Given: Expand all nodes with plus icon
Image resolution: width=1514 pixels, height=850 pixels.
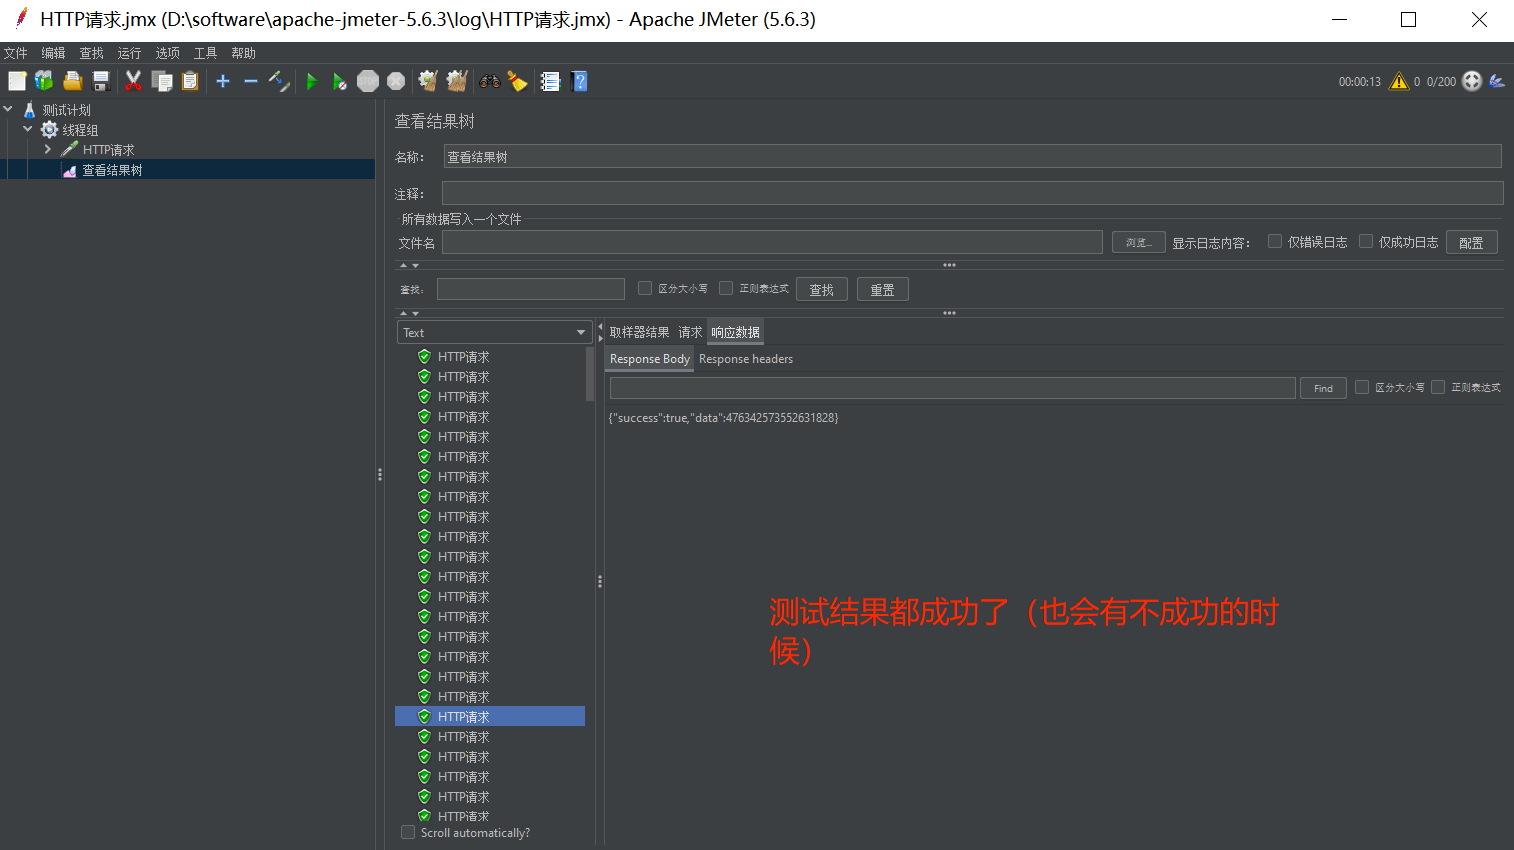Looking at the screenshot, I should click(223, 81).
